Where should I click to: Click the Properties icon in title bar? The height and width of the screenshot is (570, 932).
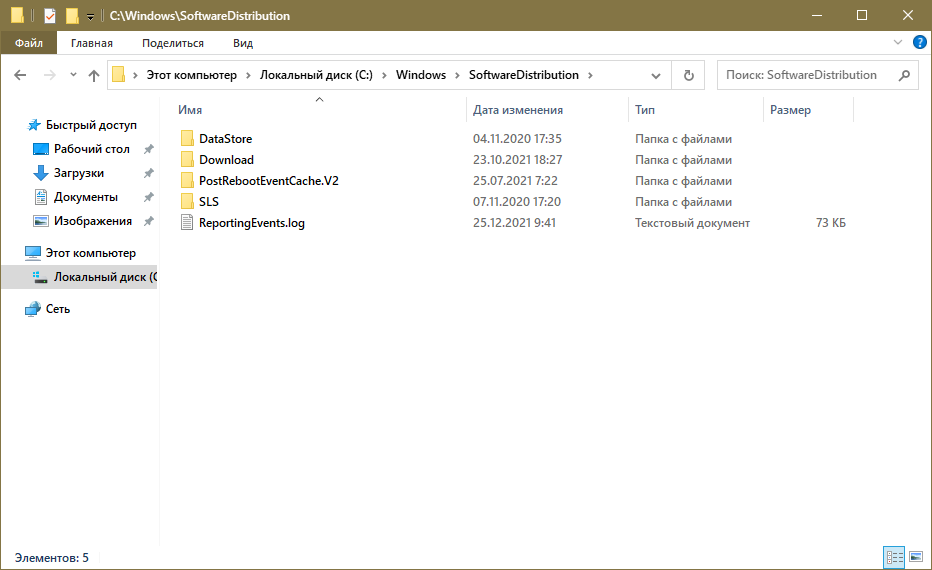pos(49,16)
